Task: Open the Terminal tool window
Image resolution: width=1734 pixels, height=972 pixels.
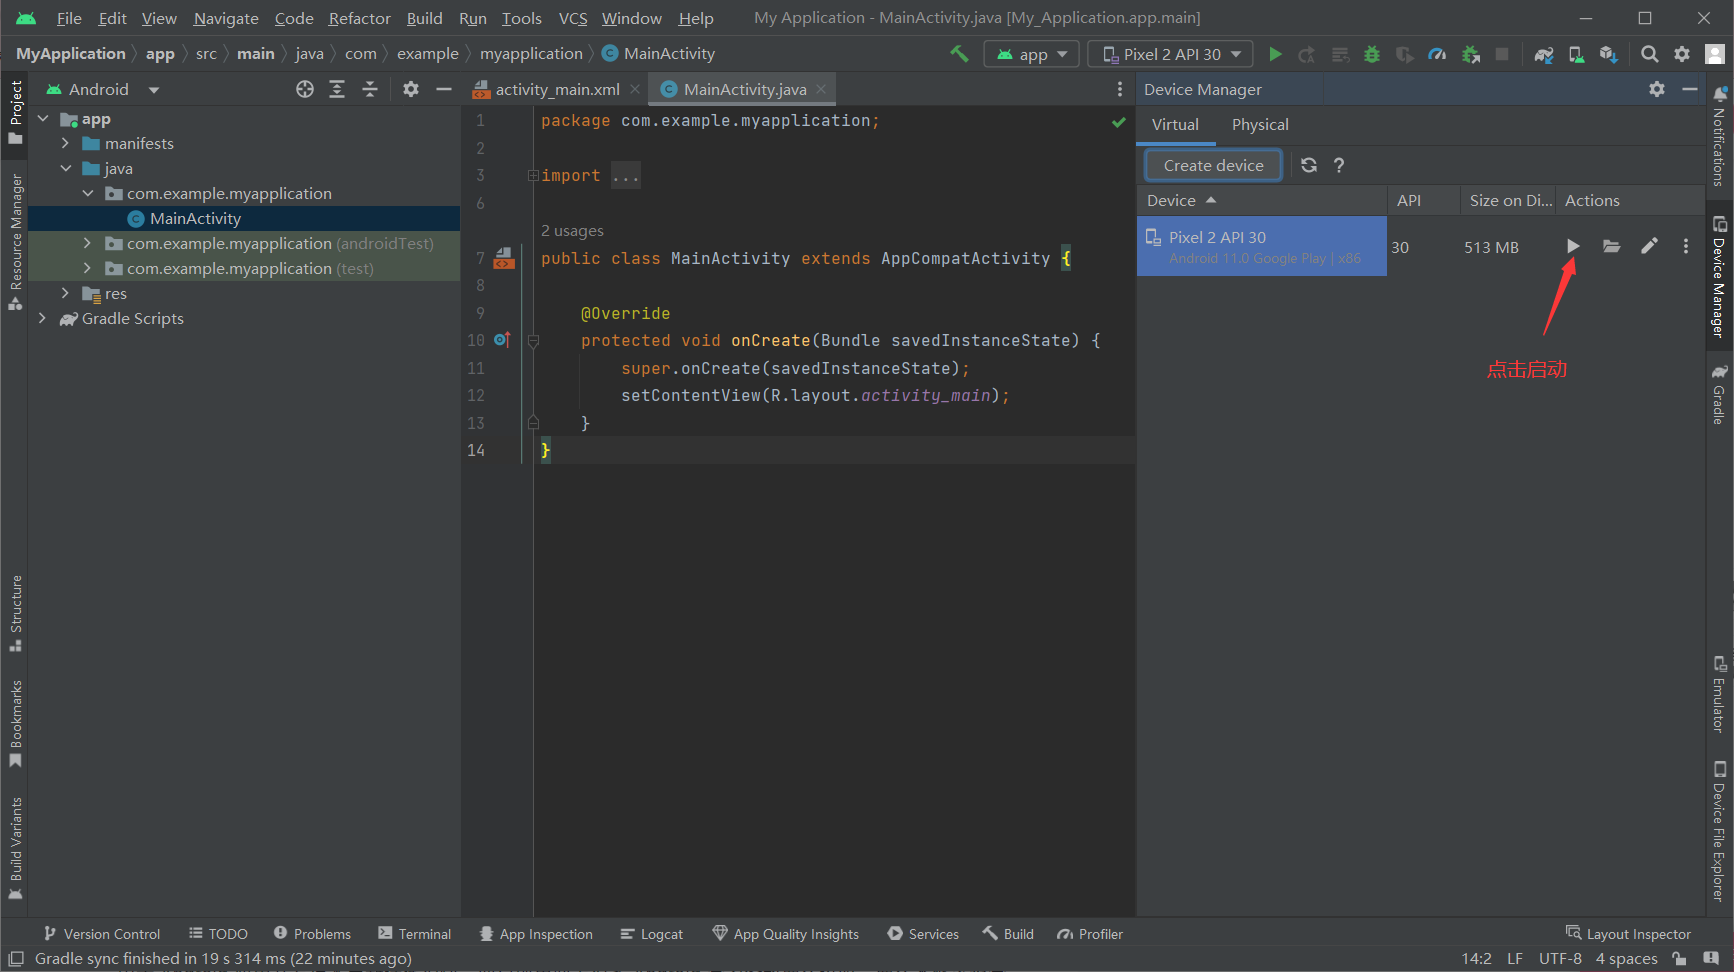Action: pos(415,934)
